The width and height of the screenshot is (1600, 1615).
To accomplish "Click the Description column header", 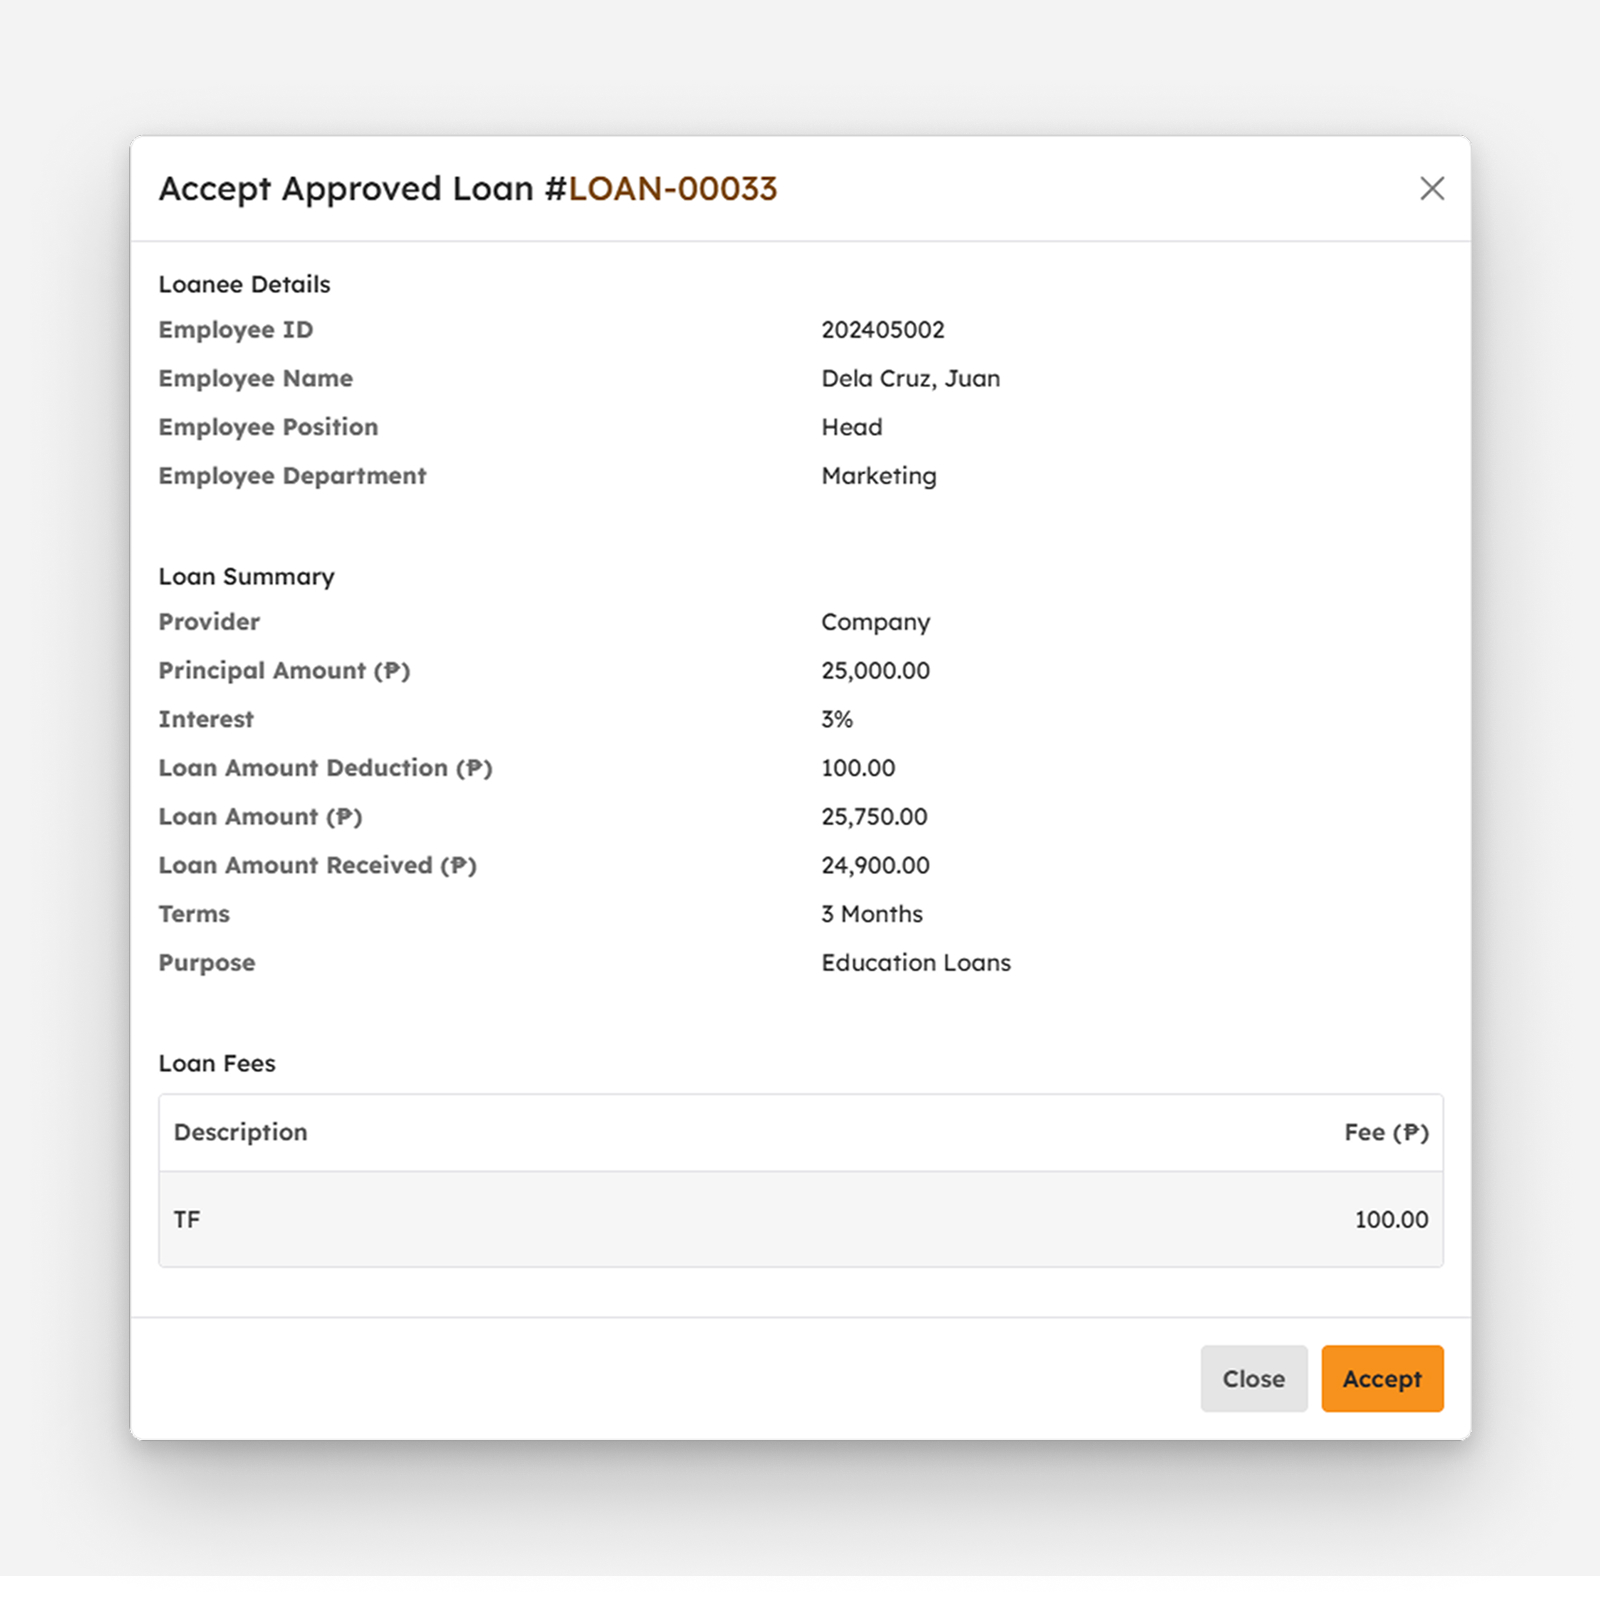I will [x=241, y=1132].
